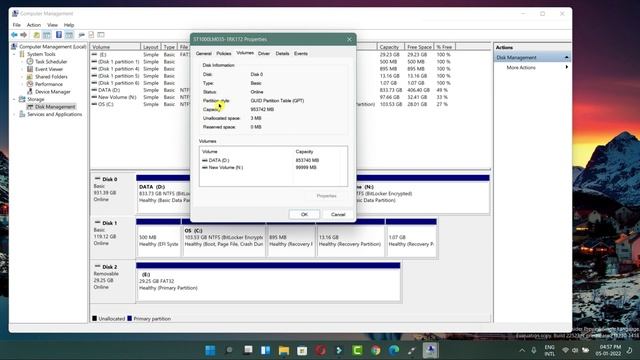640x360 pixels.
Task: Click the green Camtasia icon on the taskbar
Action: point(357,350)
